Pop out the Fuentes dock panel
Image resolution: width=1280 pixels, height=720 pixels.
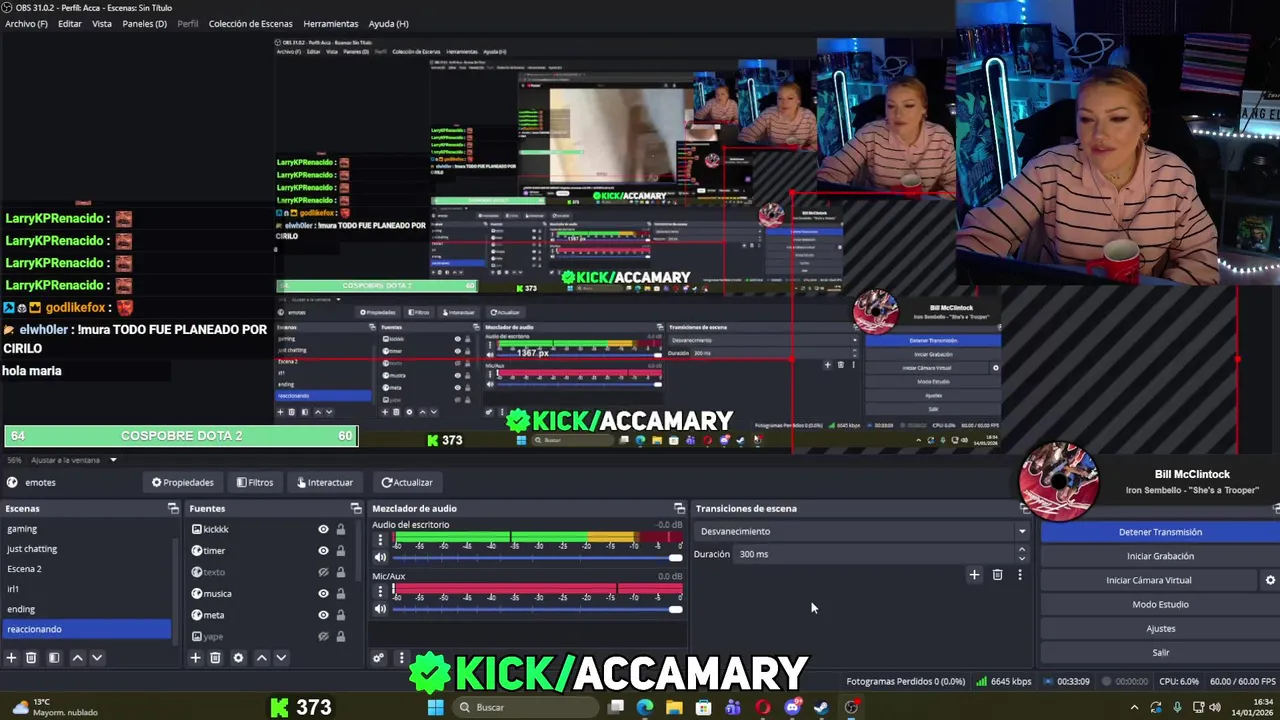point(356,509)
